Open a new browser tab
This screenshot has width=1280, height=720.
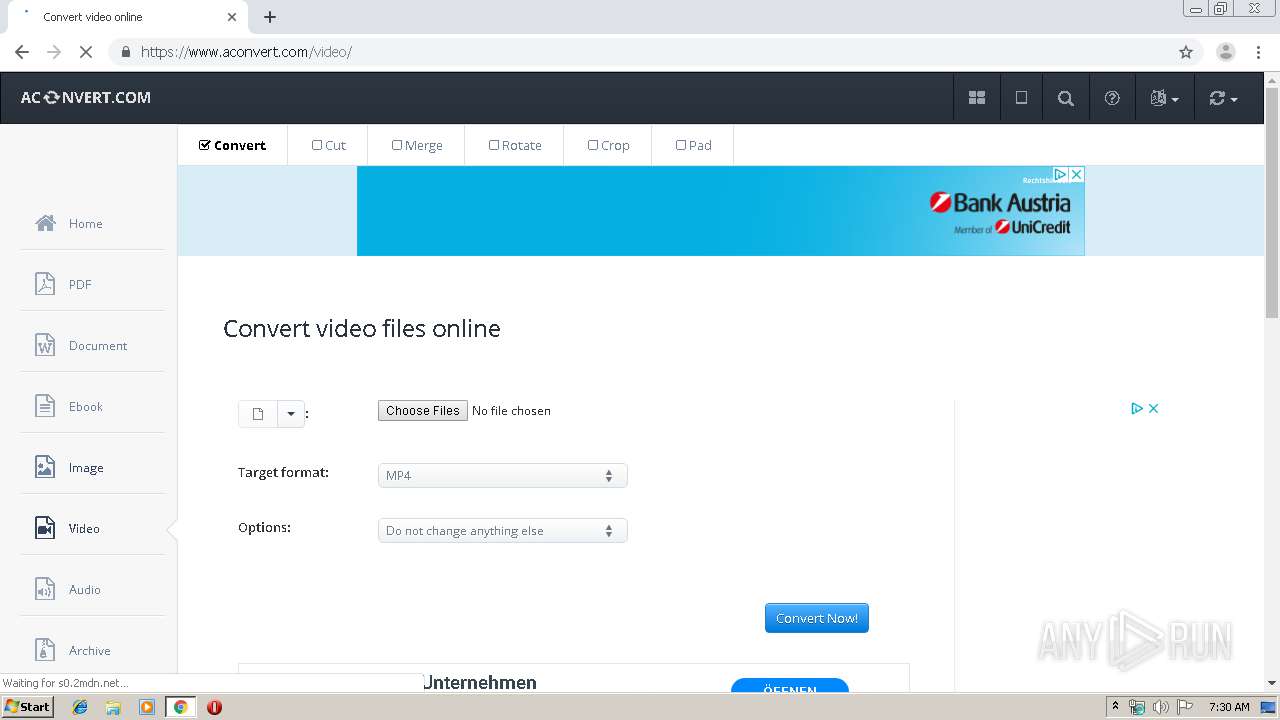pos(270,17)
